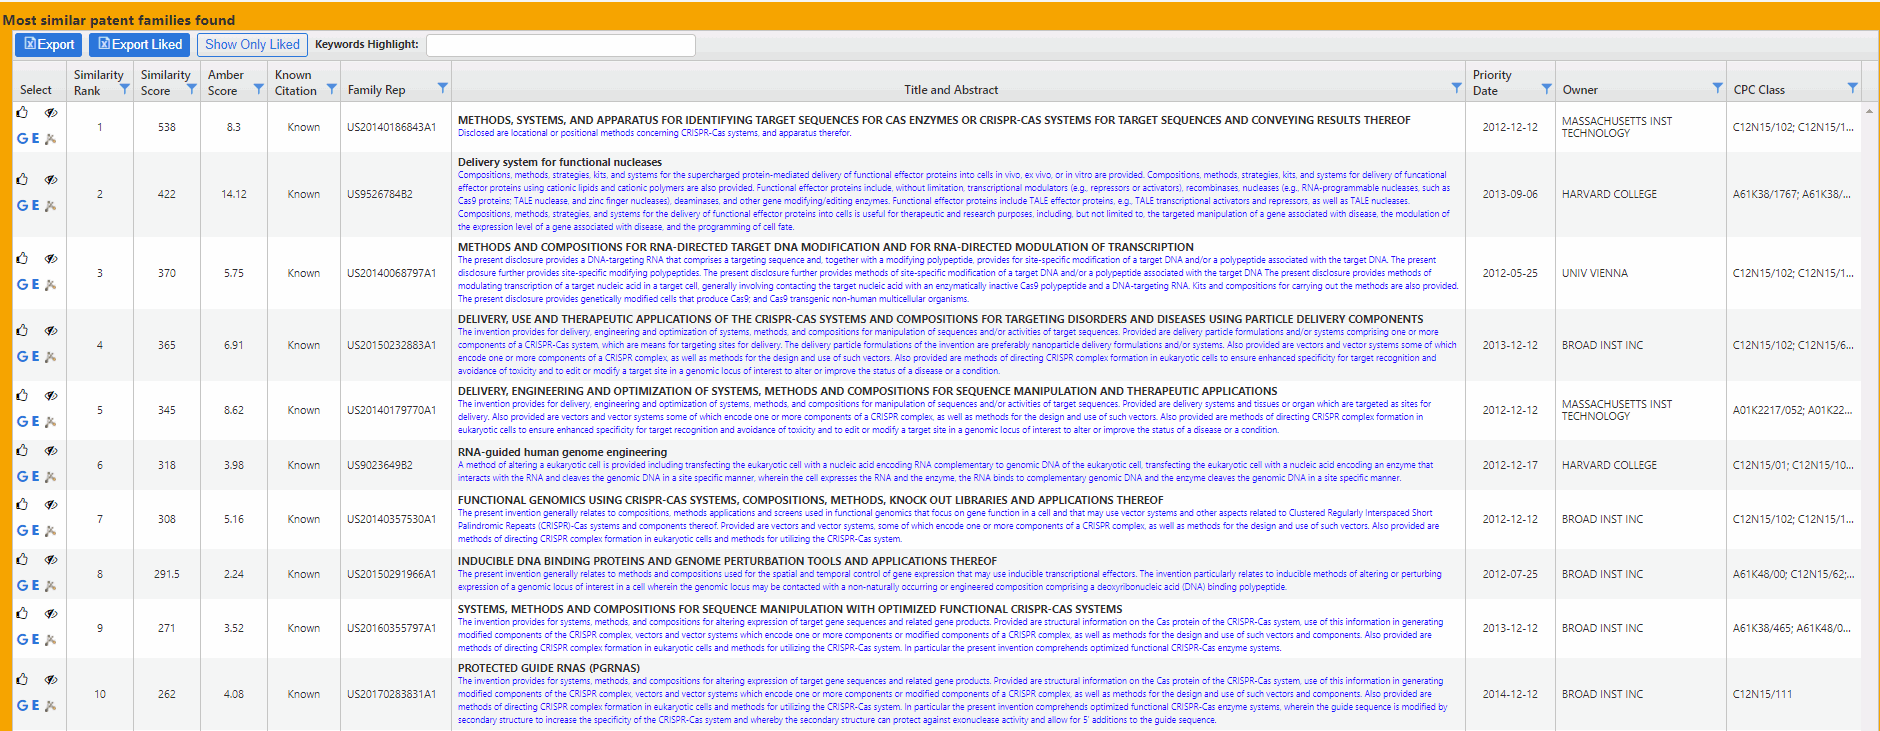Click owner cell 'UNIV VIENNA'
Image resolution: width=1880 pixels, height=731 pixels.
[x=1595, y=273]
